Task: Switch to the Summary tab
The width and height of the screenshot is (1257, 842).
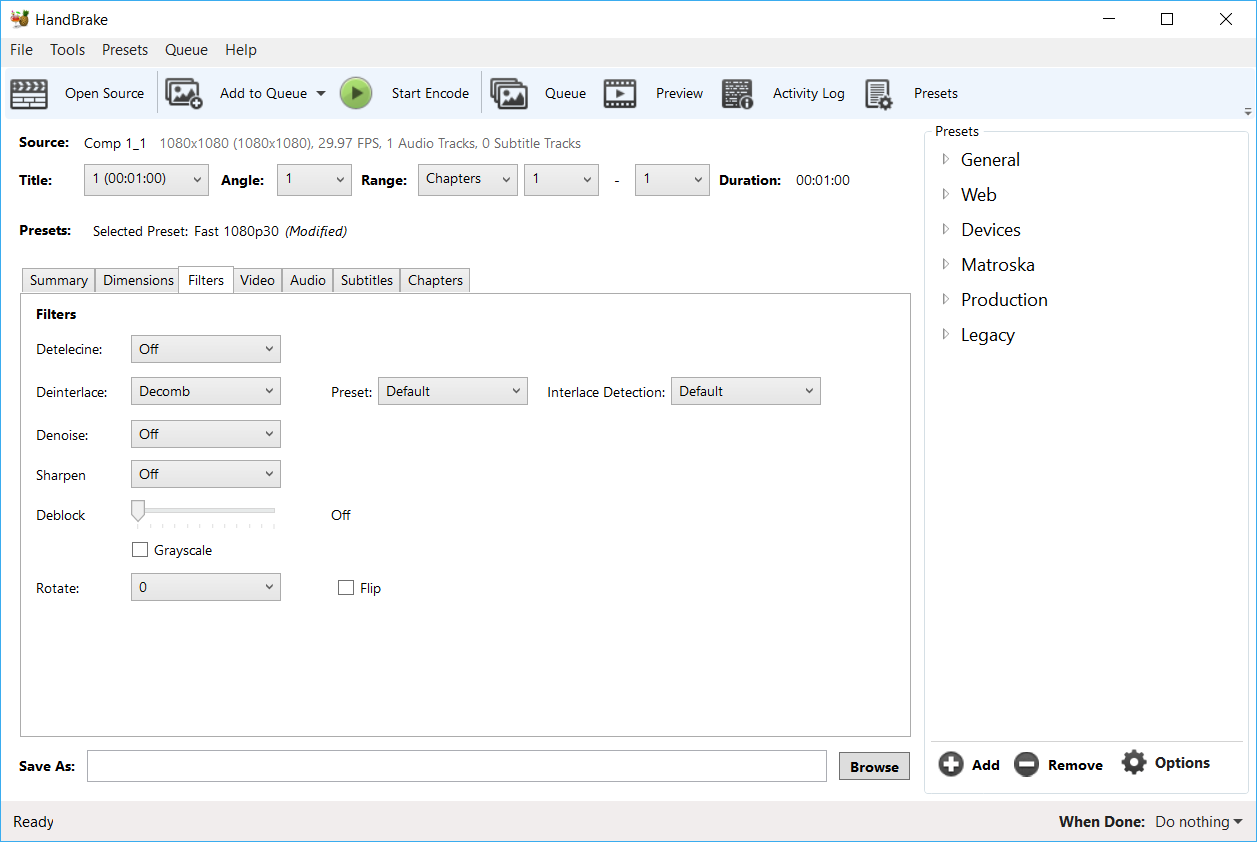Action: tap(59, 281)
